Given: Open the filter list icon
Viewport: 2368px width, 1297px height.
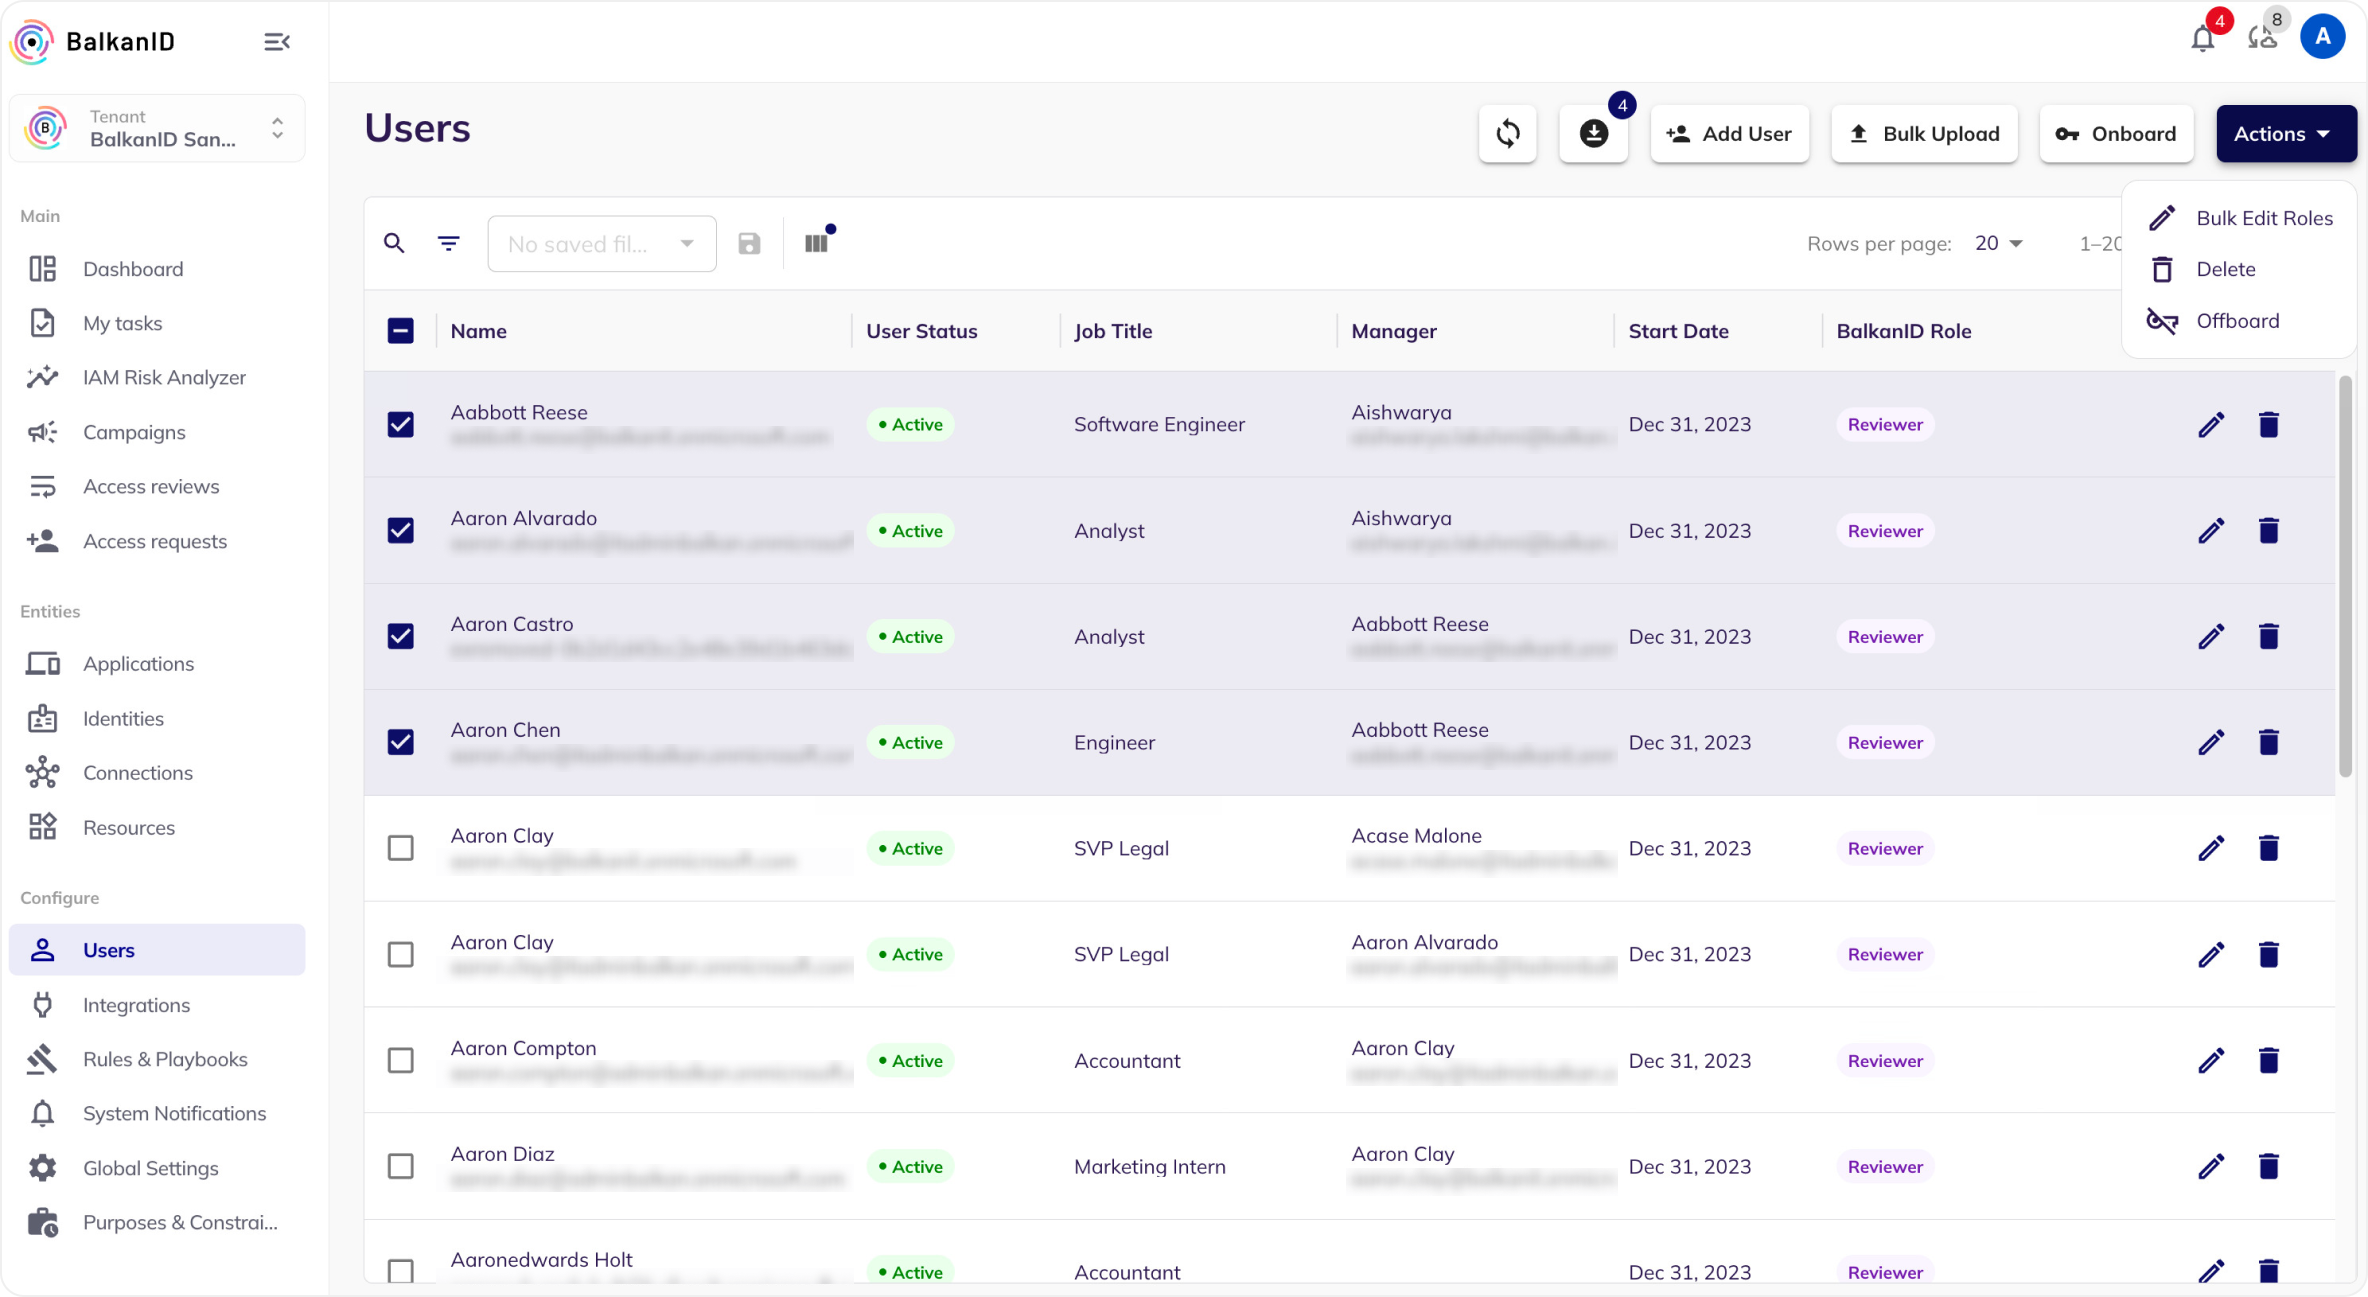Looking at the screenshot, I should 449,243.
